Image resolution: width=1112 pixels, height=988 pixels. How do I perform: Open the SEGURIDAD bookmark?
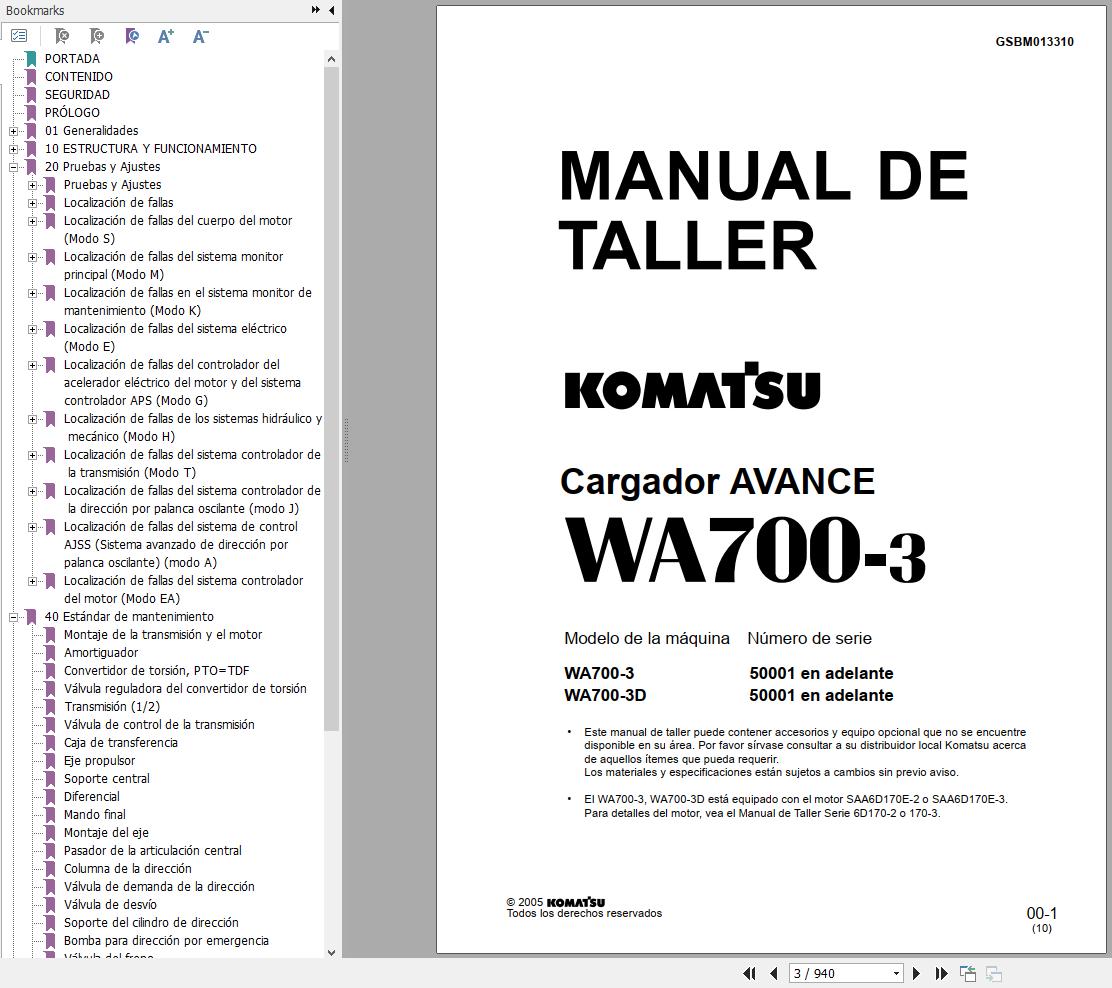coord(78,94)
